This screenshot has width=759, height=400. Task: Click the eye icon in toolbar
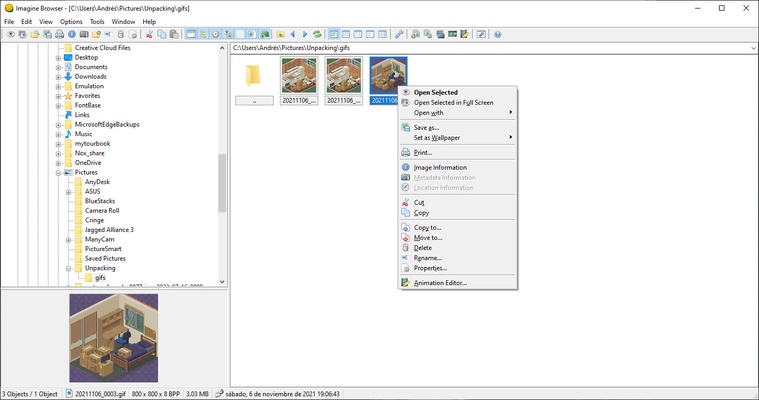click(10, 34)
